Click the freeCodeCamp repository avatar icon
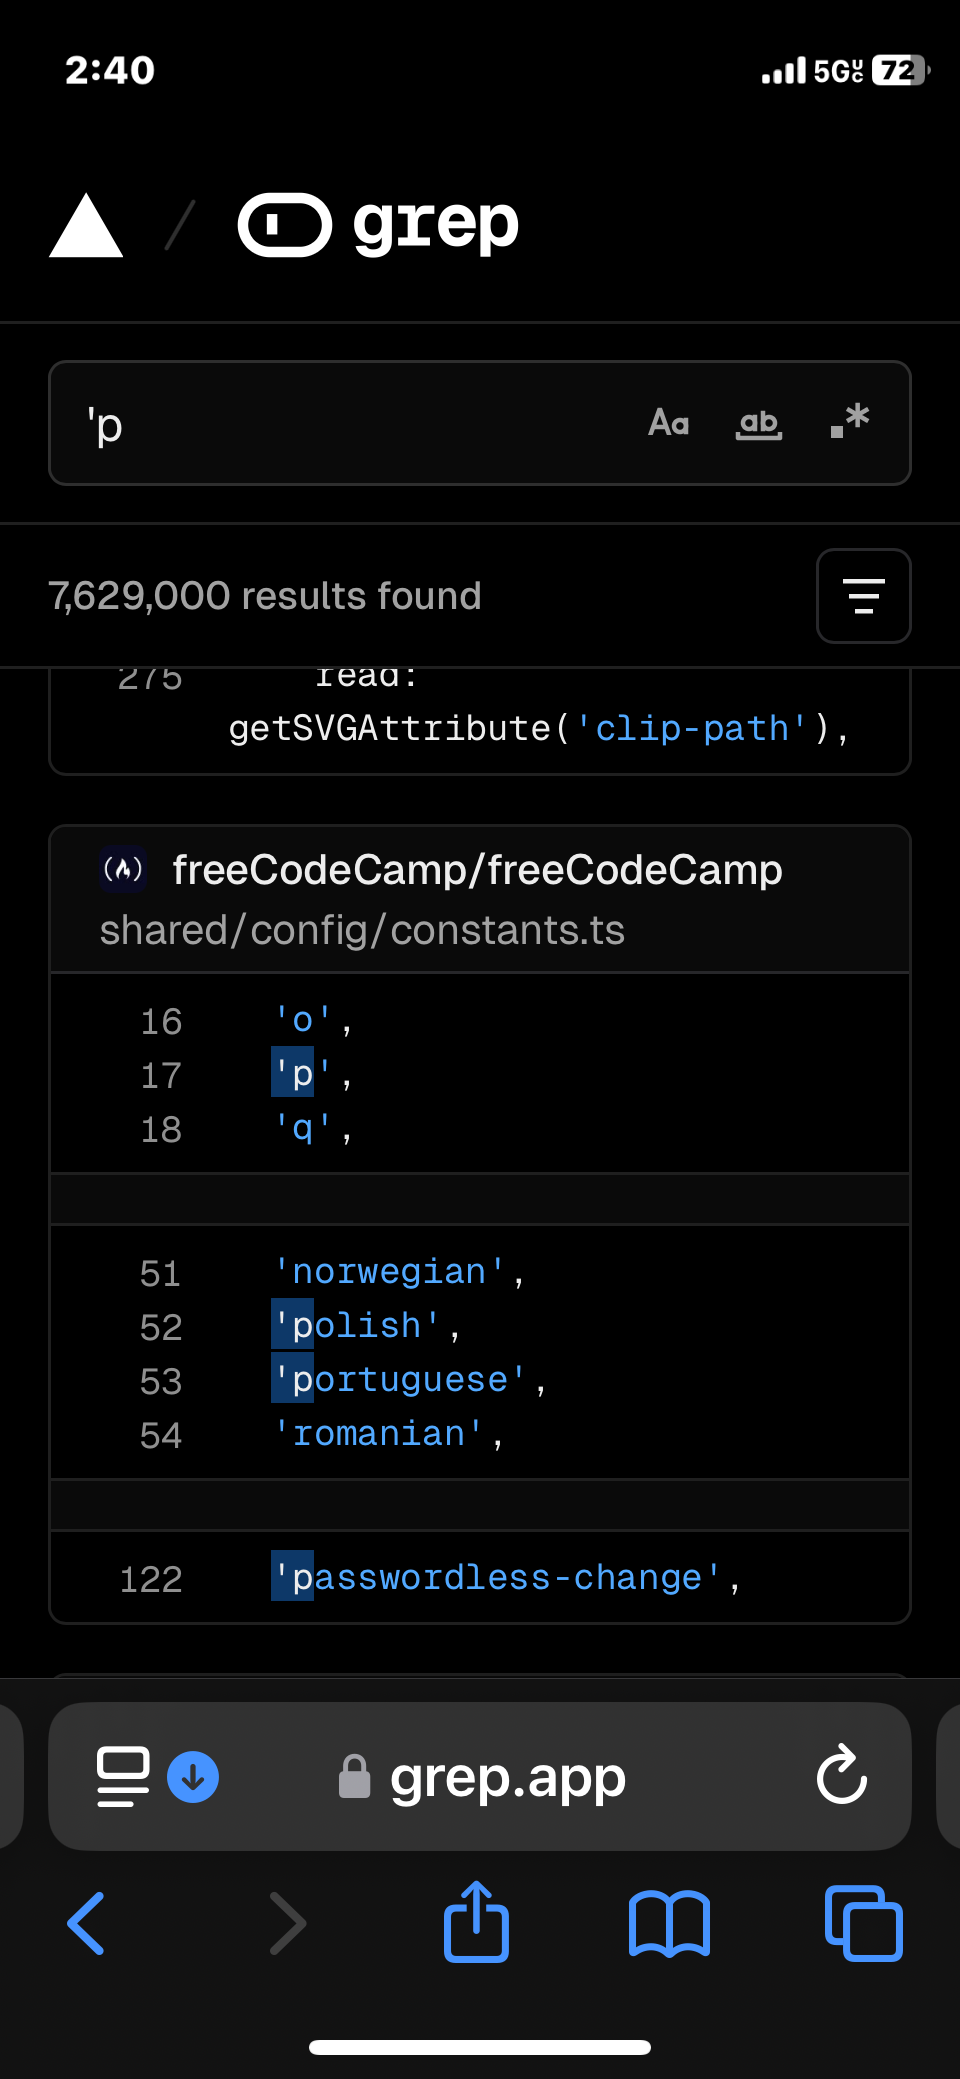 pos(124,869)
